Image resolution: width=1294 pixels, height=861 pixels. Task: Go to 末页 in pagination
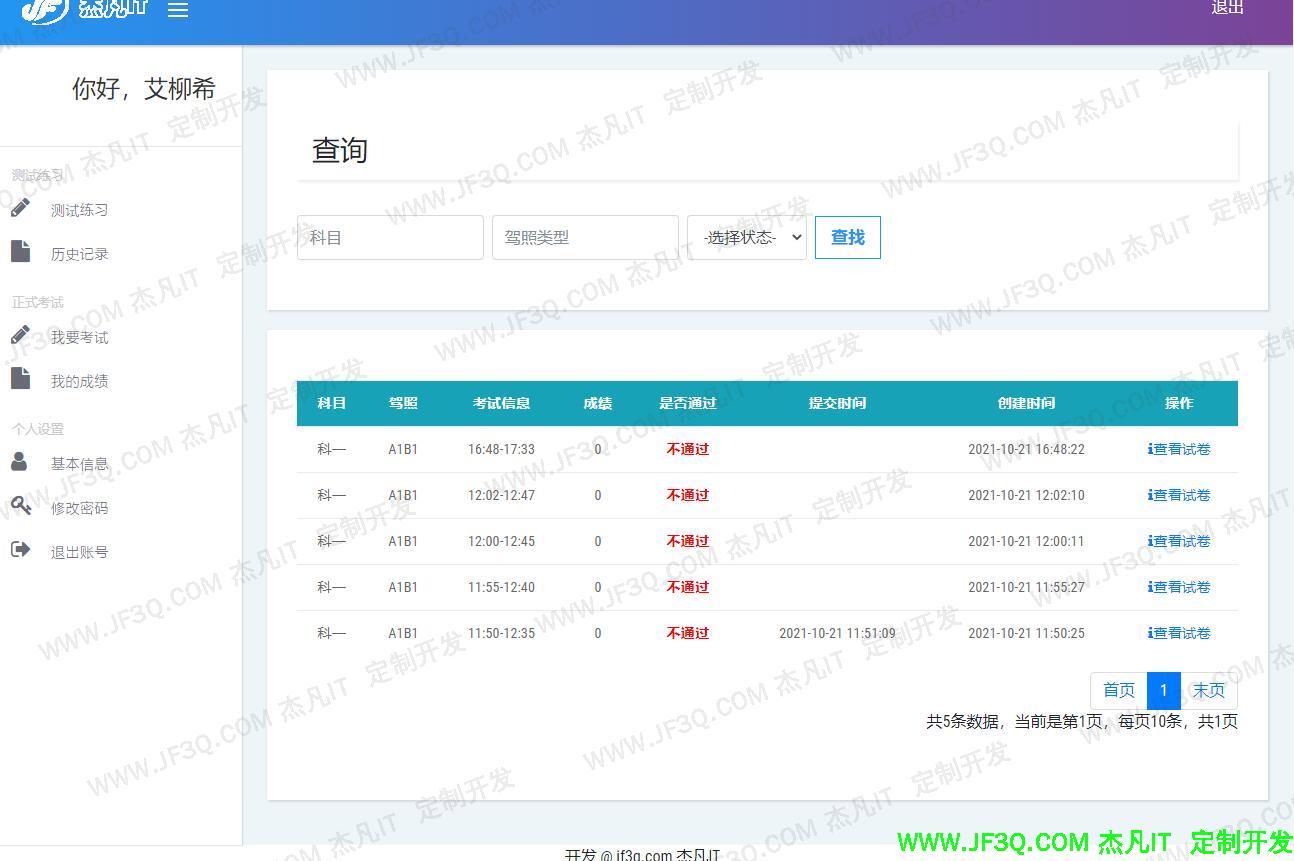(1208, 690)
